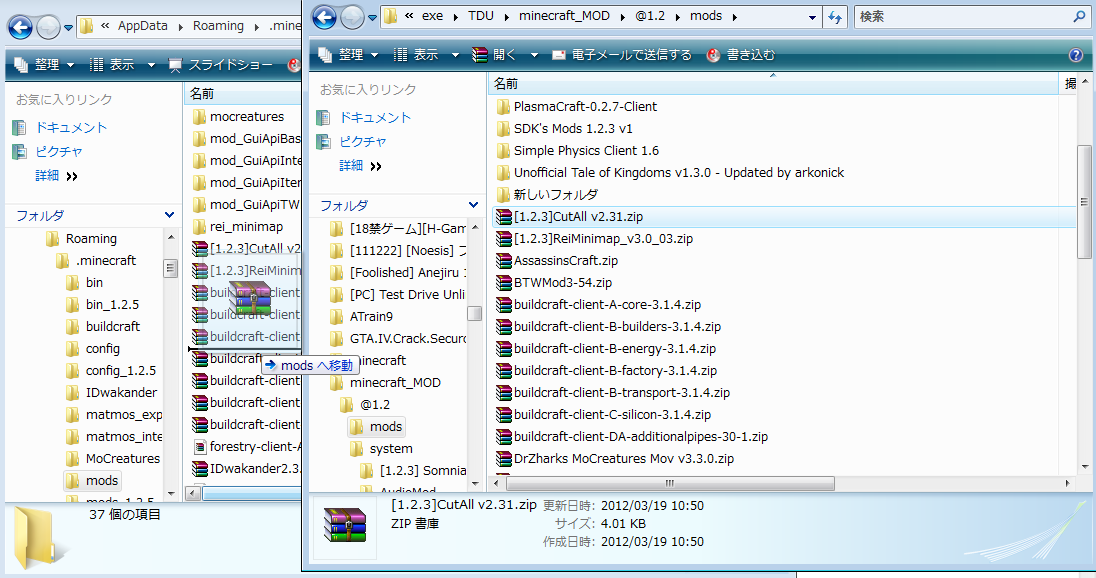Select AssassinsCraft.zip file
This screenshot has height=578, width=1096.
pyautogui.click(x=557, y=261)
